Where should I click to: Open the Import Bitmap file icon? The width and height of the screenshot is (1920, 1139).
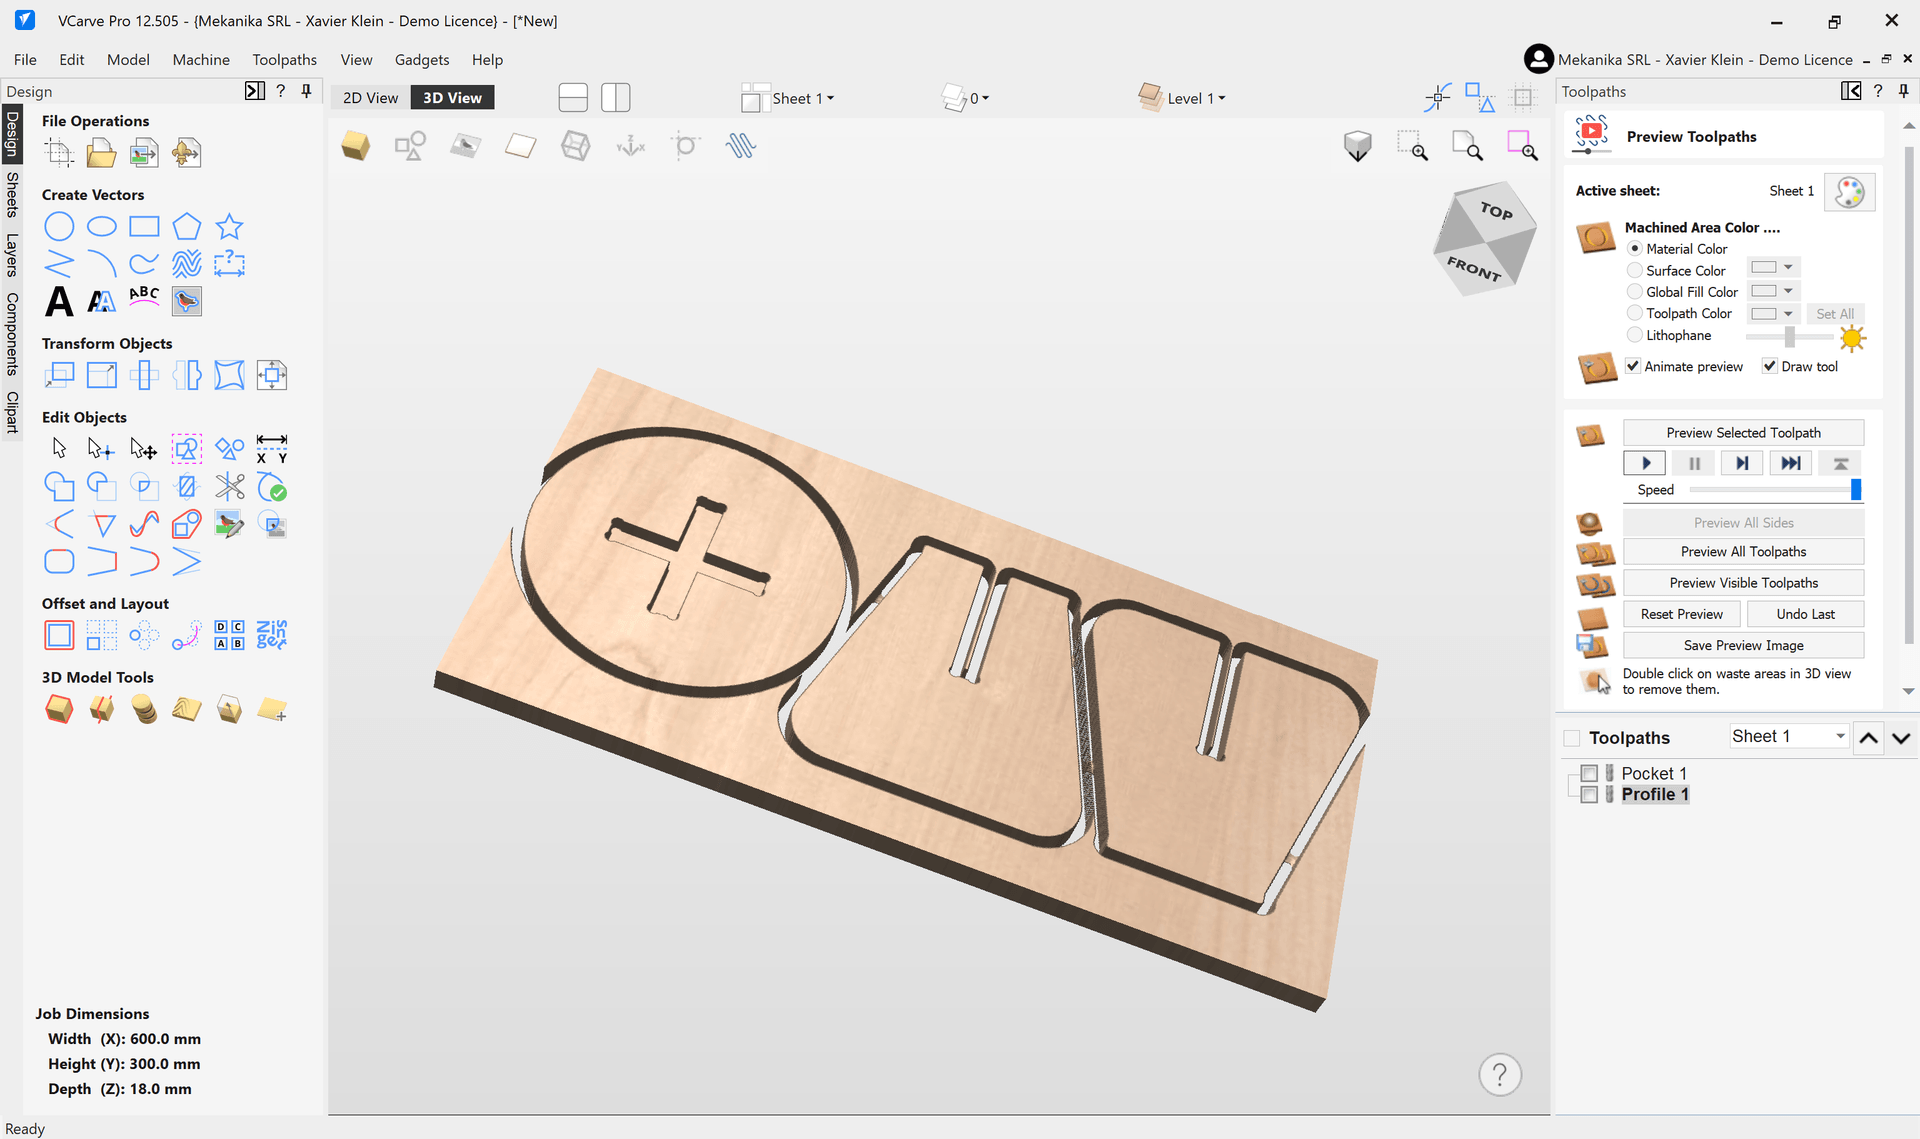pos(144,152)
